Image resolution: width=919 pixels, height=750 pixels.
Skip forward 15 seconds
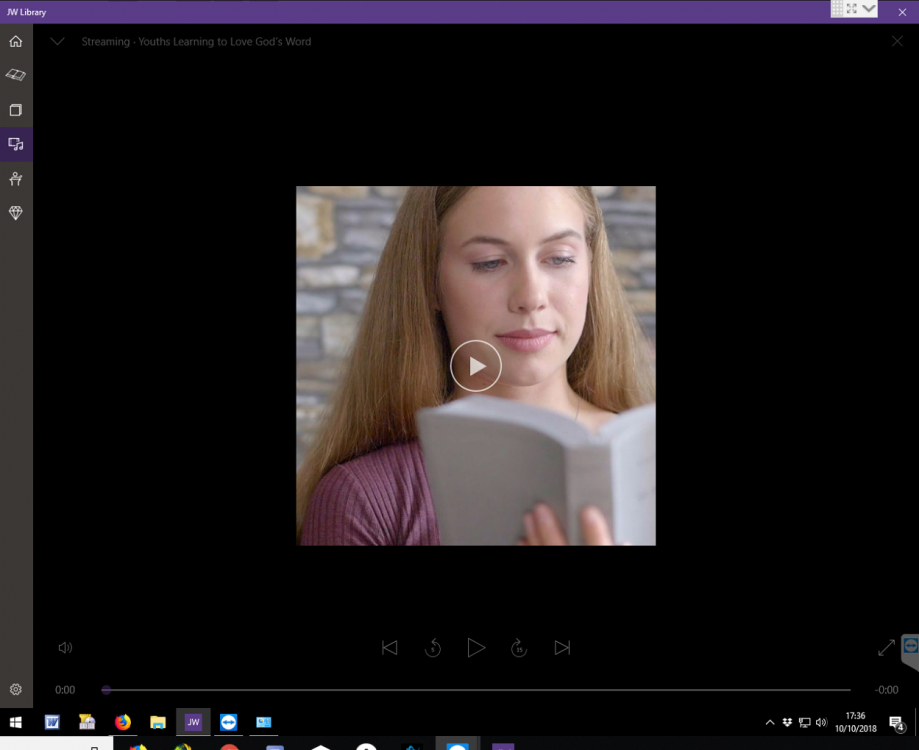519,648
